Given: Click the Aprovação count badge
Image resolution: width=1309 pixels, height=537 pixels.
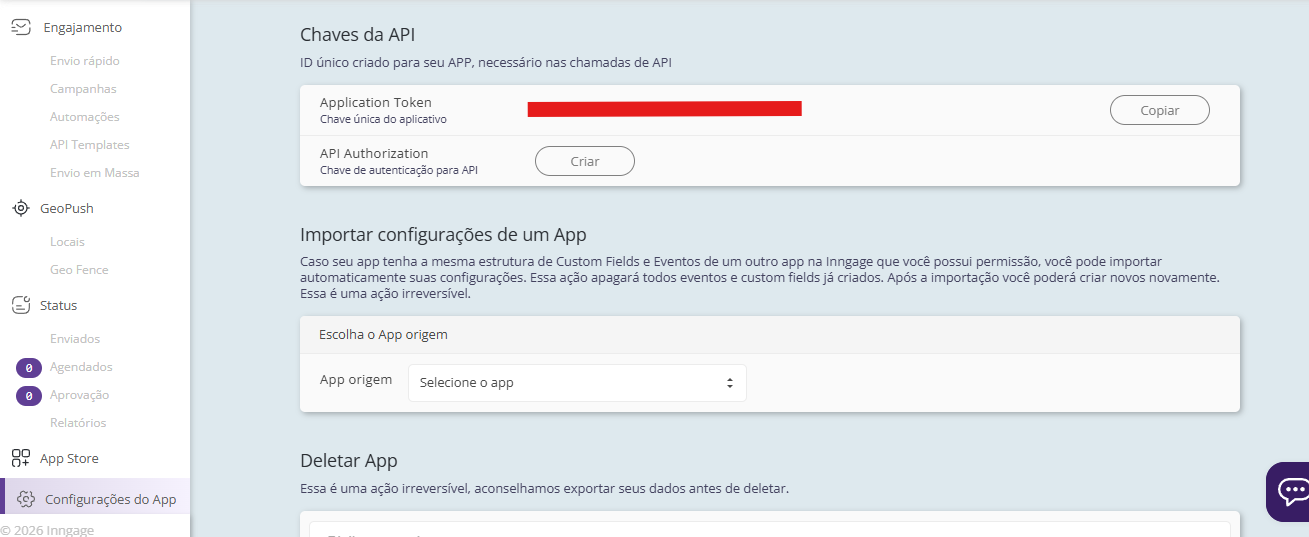Looking at the screenshot, I should pyautogui.click(x=29, y=396).
